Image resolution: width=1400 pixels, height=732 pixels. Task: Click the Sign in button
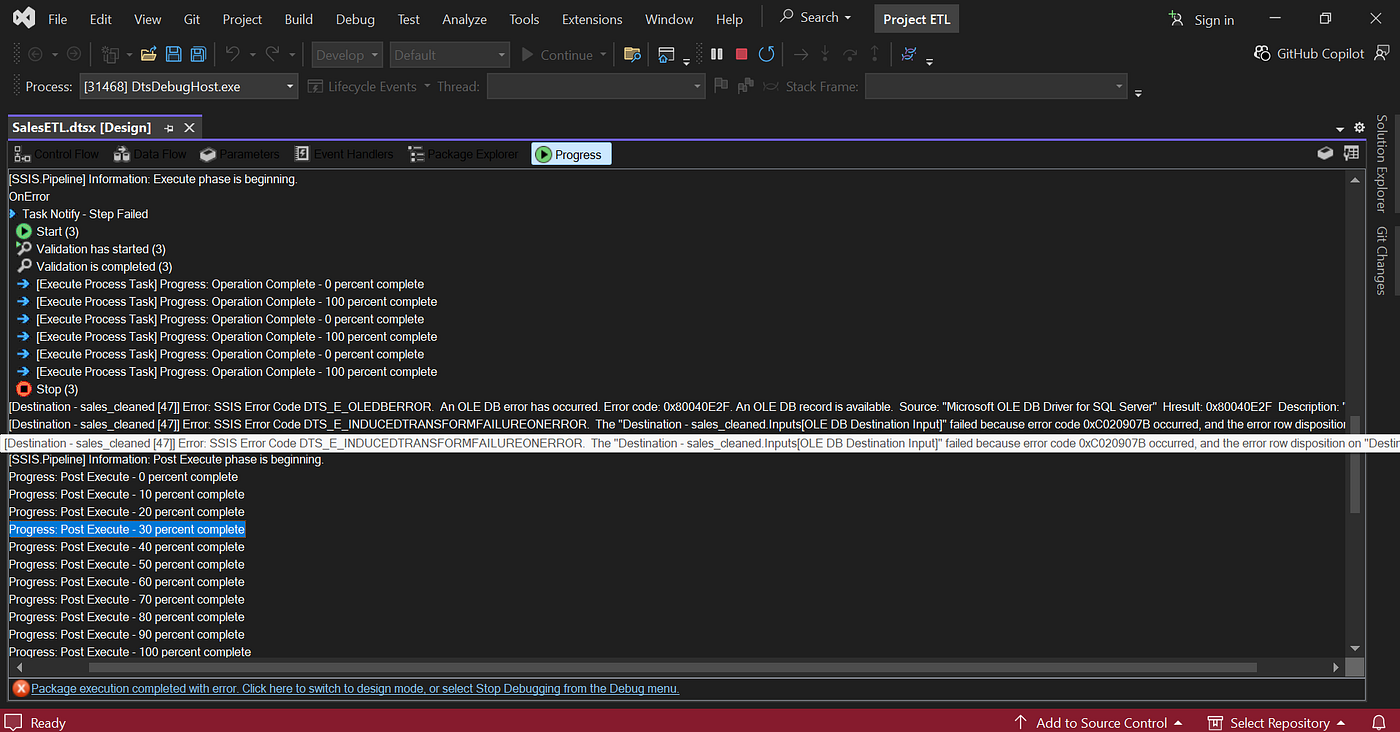tap(1202, 19)
